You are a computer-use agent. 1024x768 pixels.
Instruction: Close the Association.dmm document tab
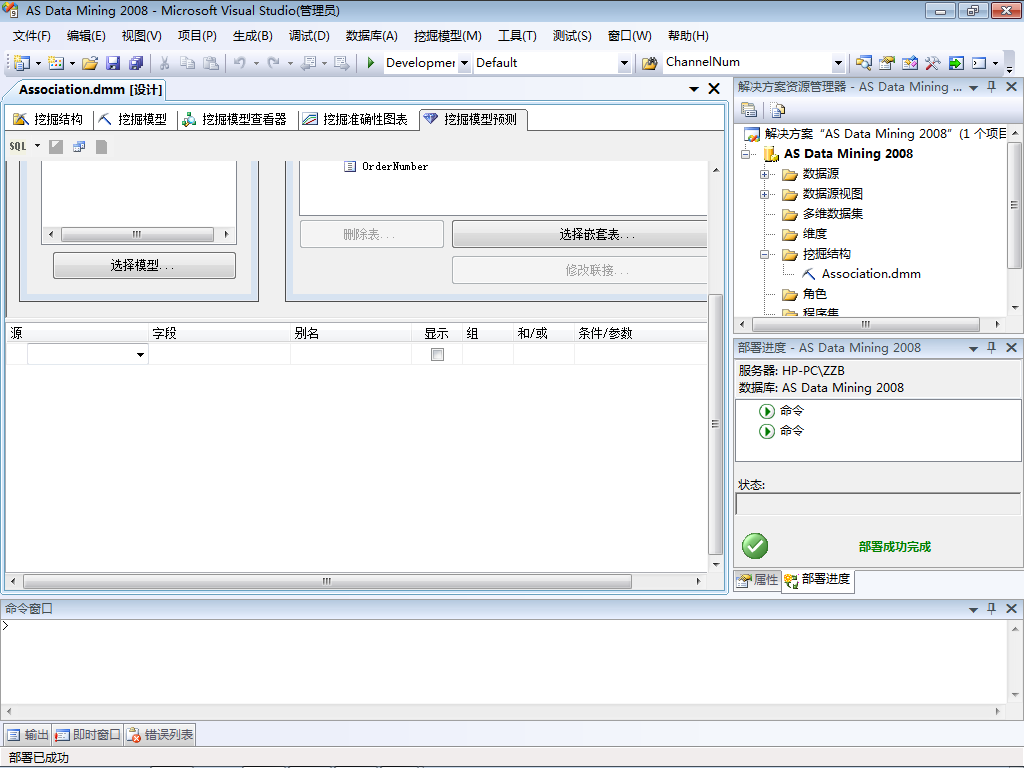714,89
